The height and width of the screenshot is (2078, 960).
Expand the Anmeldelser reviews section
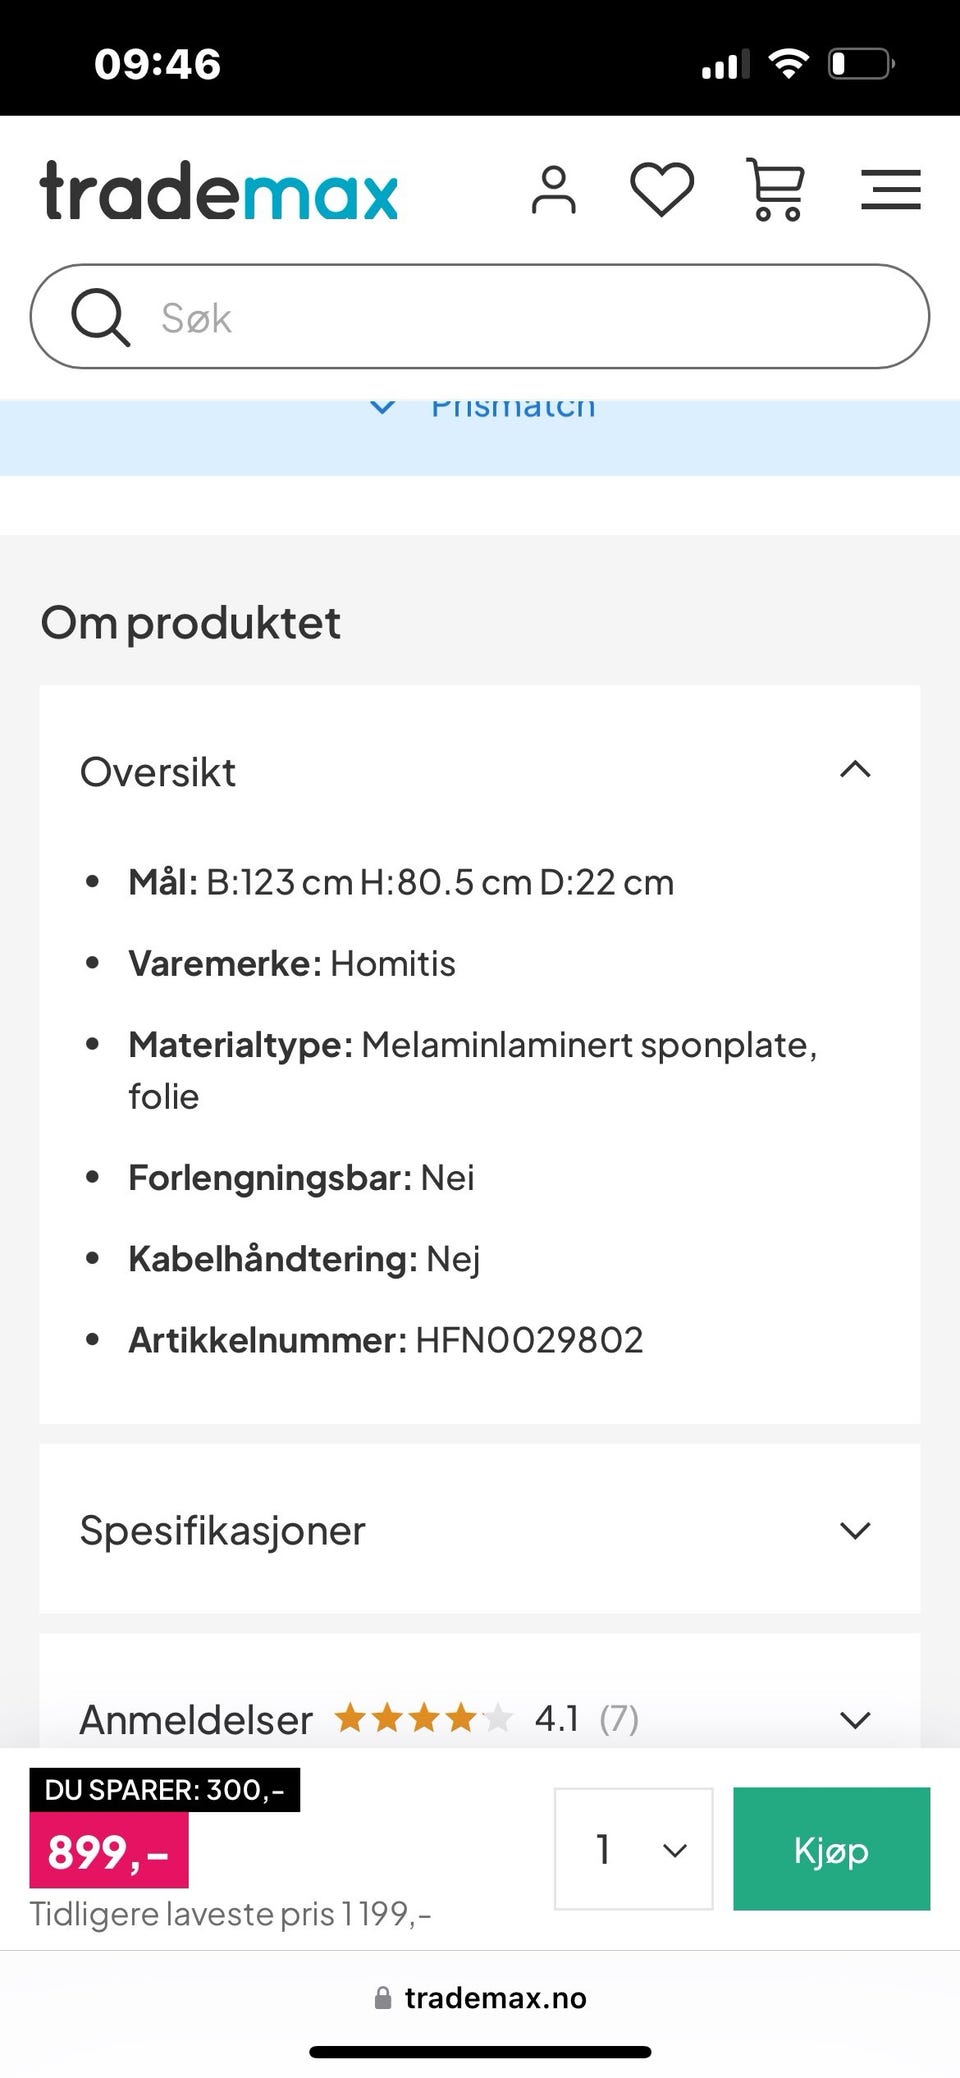coord(855,1720)
